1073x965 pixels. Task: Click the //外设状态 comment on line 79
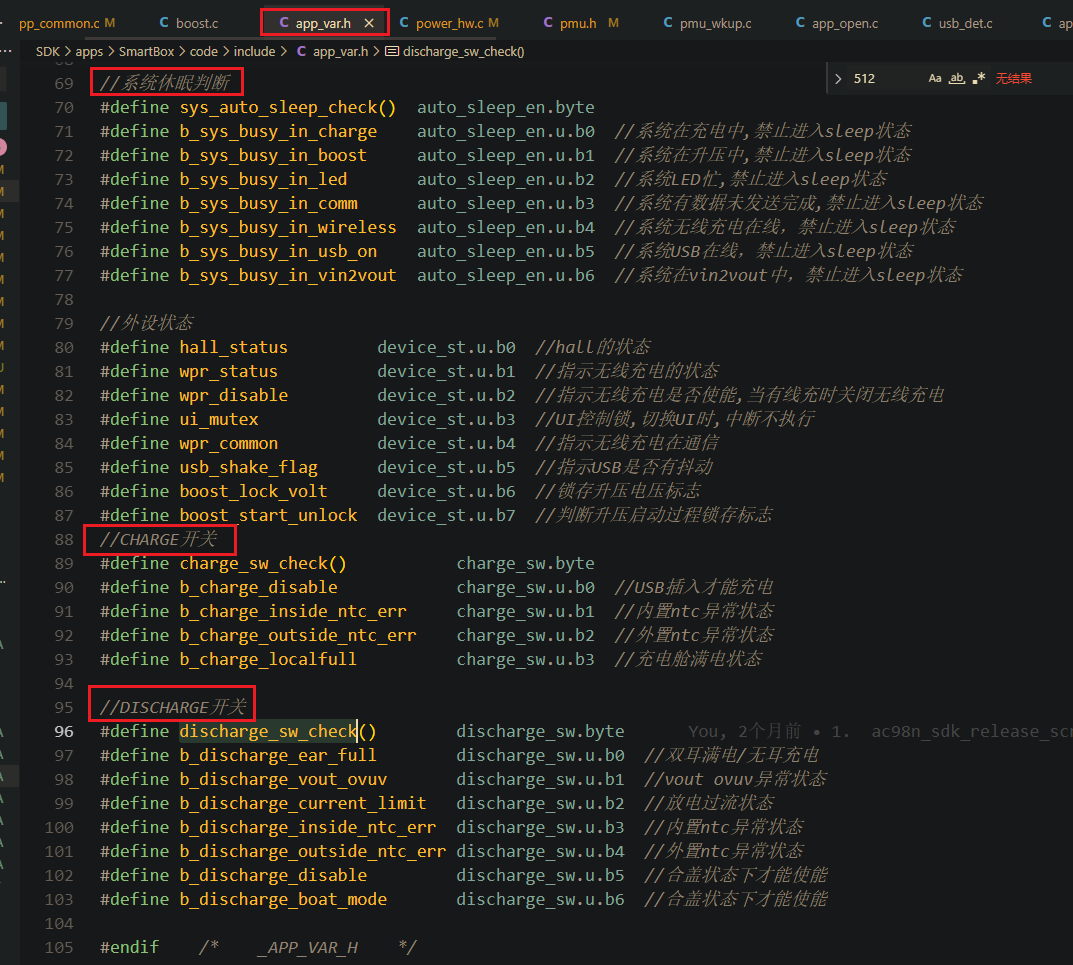(146, 323)
